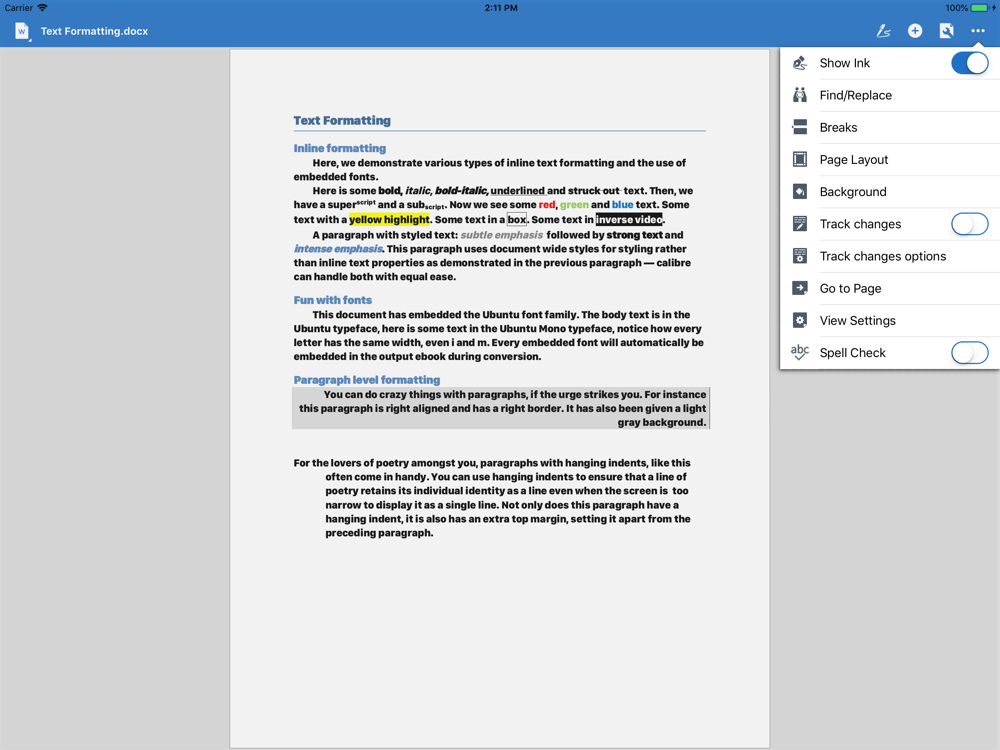This screenshot has width=1000, height=750.
Task: Click the 'subtle emphasis' gray italic text
Action: coord(502,235)
